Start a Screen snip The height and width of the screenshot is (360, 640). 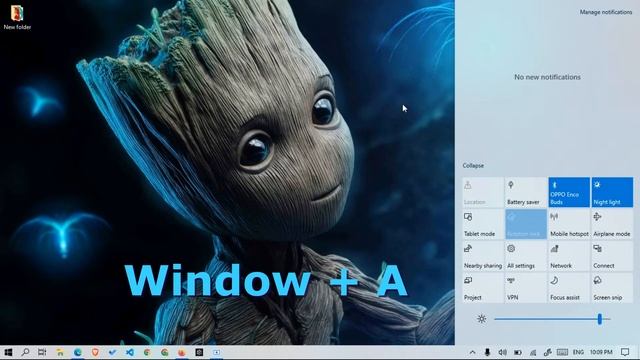[612, 288]
